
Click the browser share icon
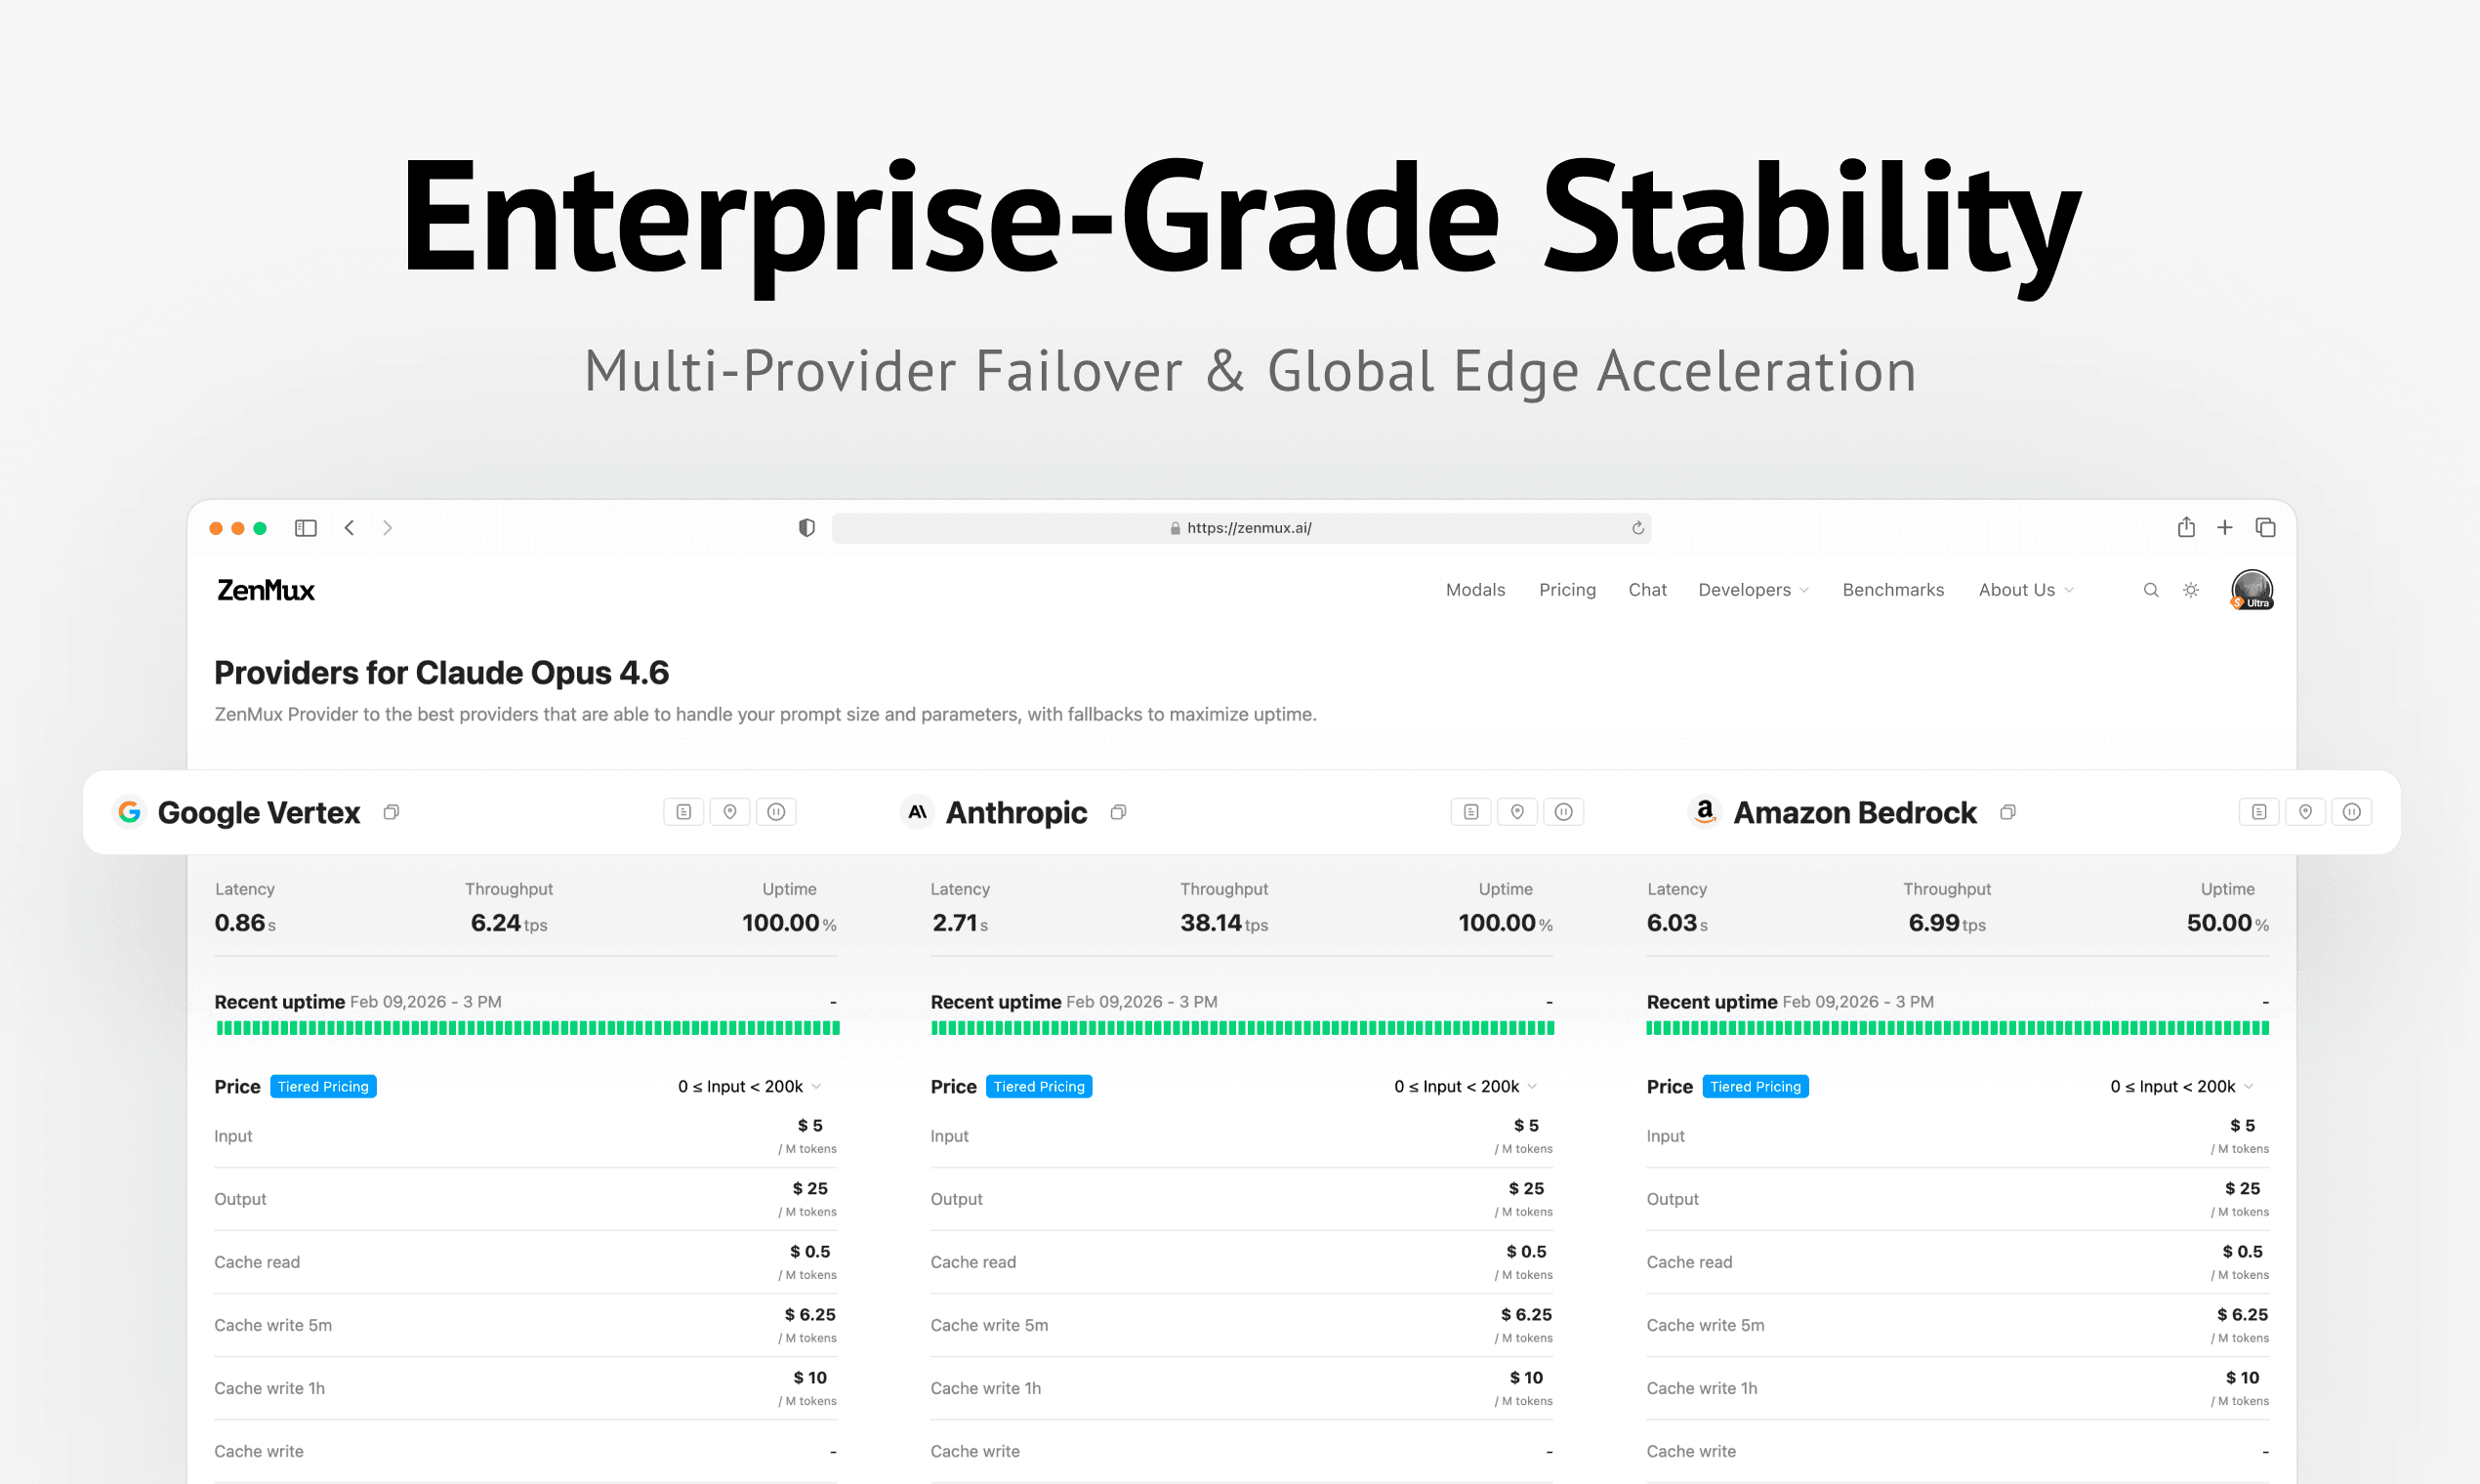click(x=2186, y=527)
